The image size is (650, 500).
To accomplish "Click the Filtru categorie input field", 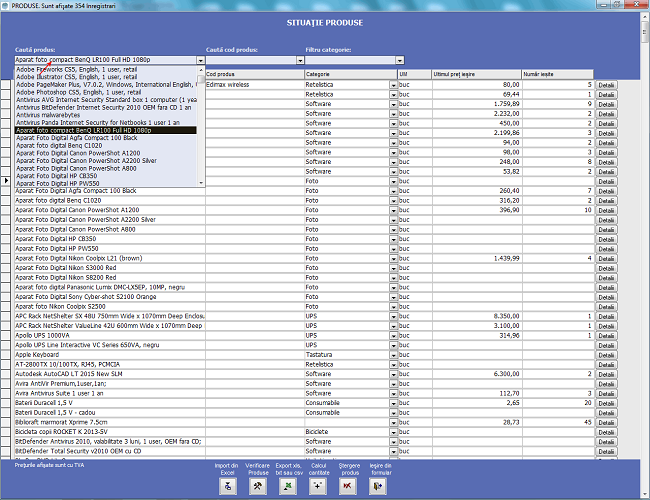I will 350,60.
